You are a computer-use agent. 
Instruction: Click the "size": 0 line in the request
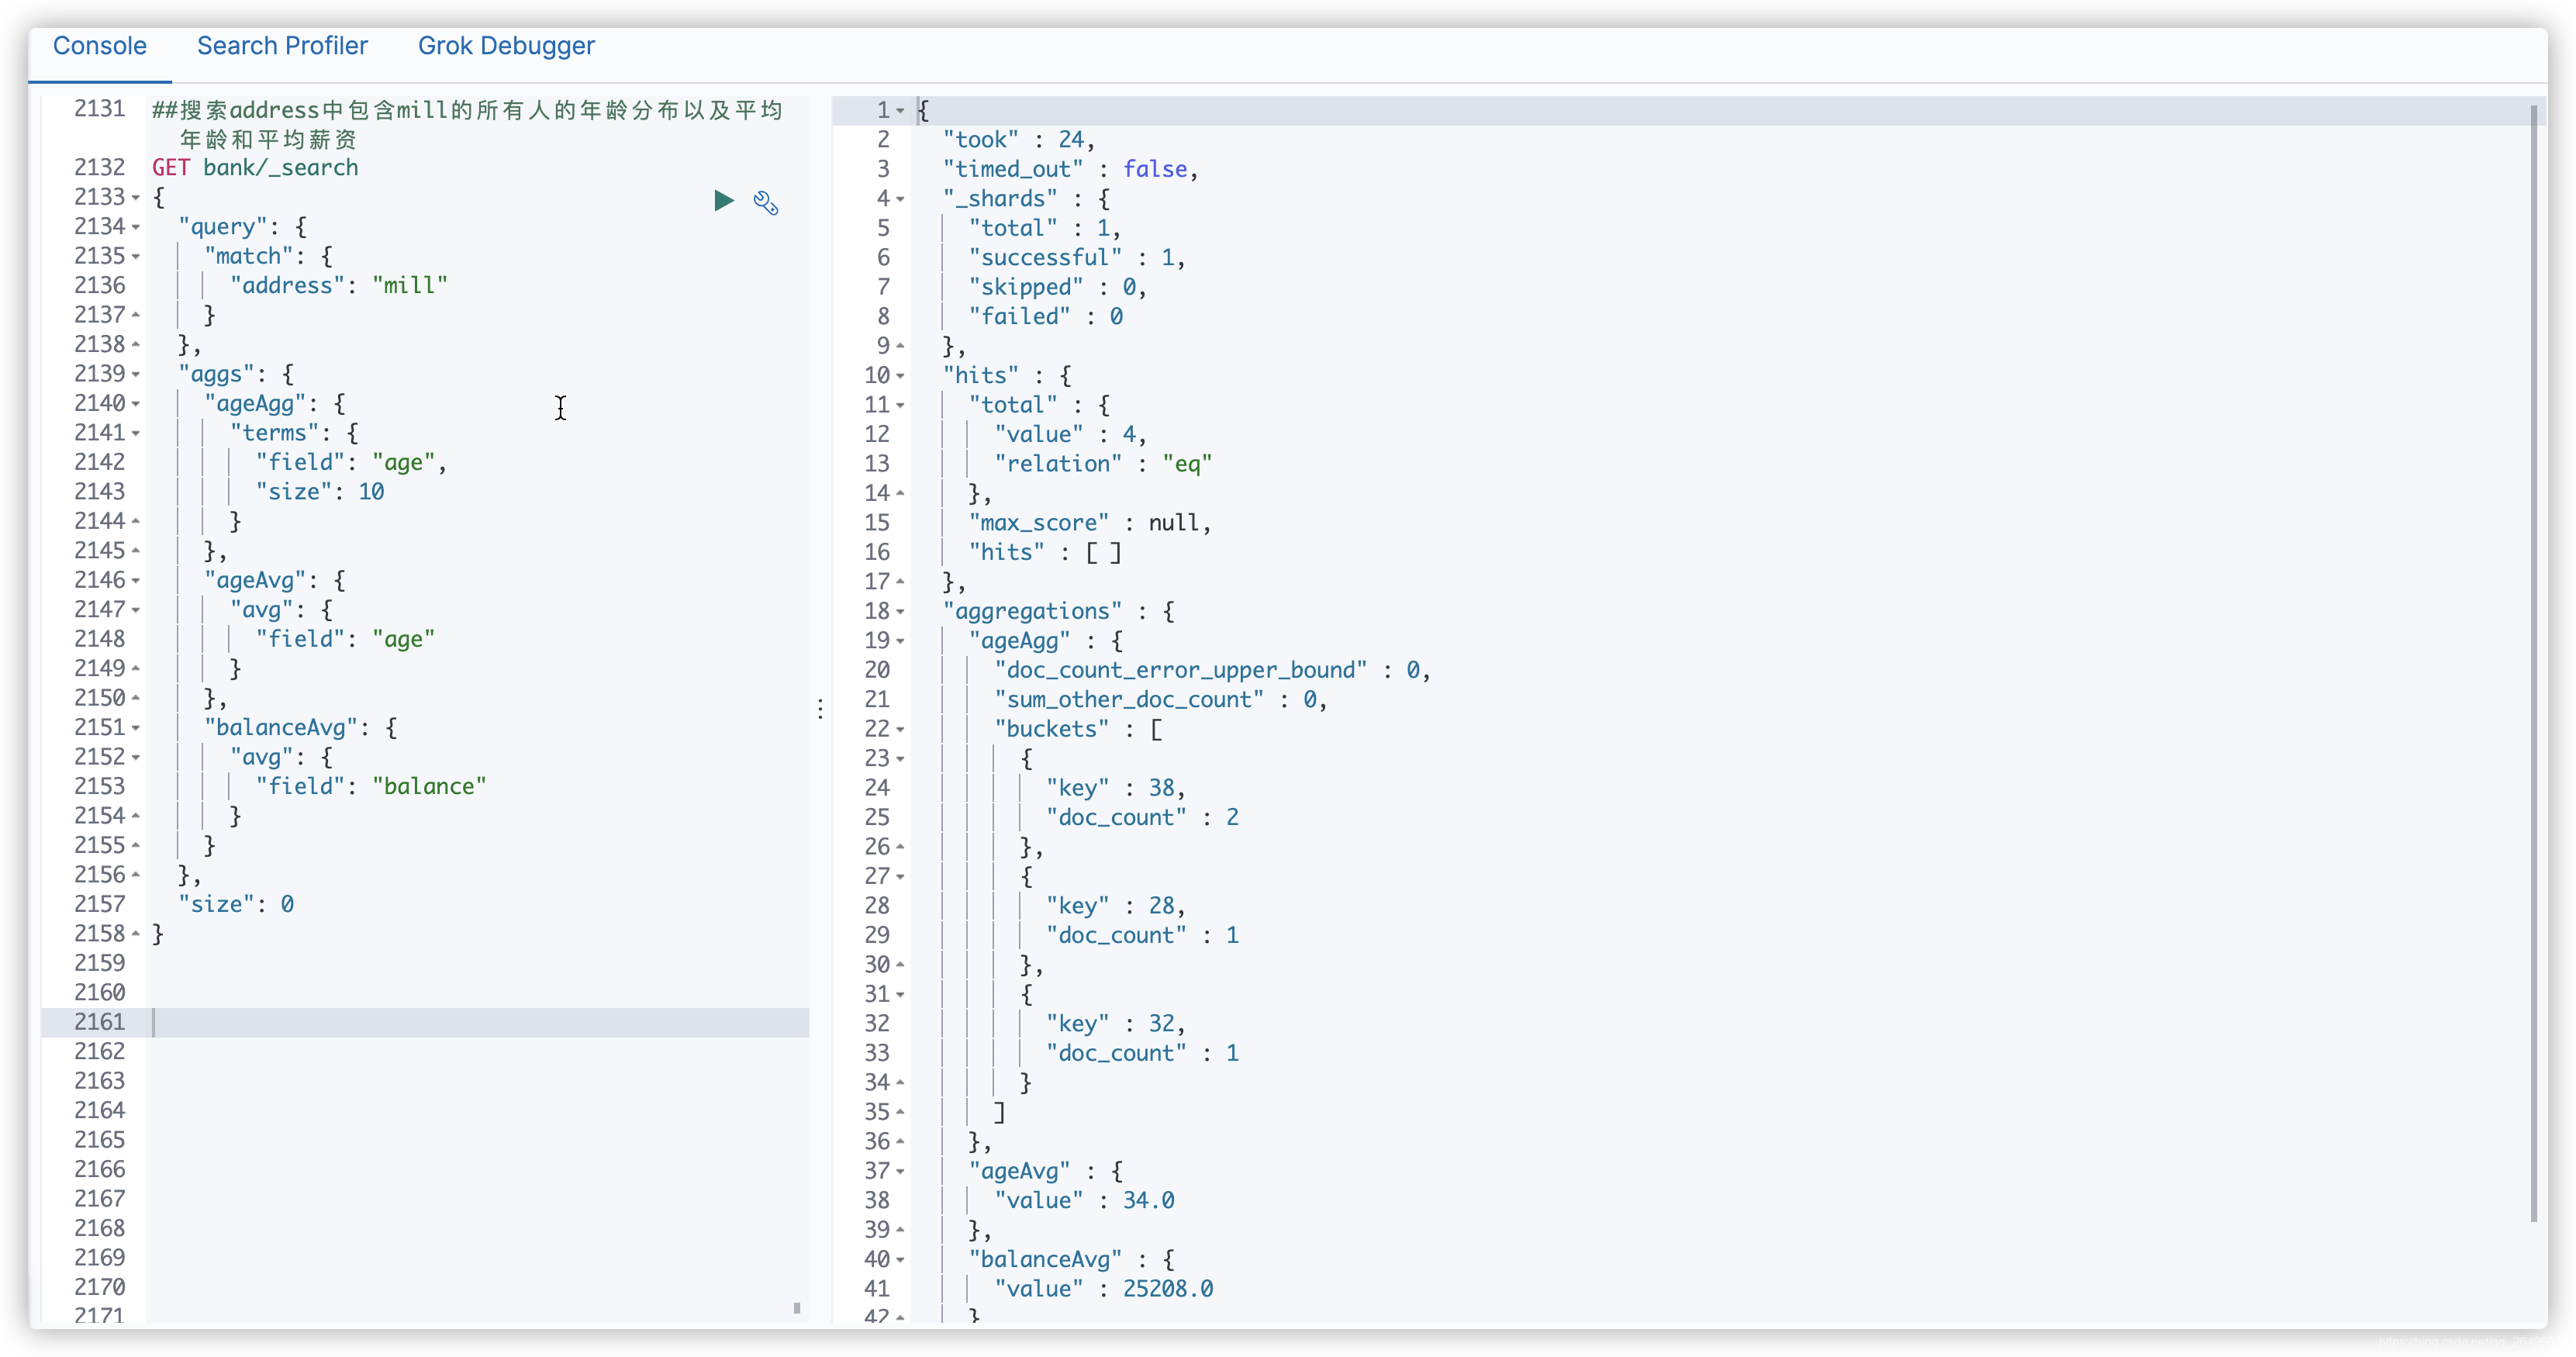pos(236,904)
